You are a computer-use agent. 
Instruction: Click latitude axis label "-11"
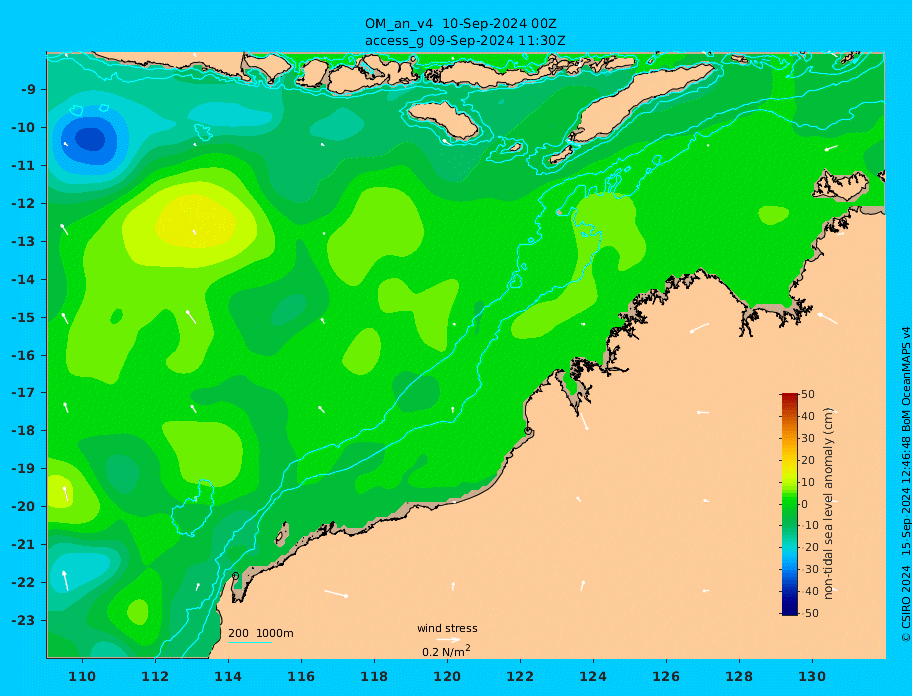point(23,166)
